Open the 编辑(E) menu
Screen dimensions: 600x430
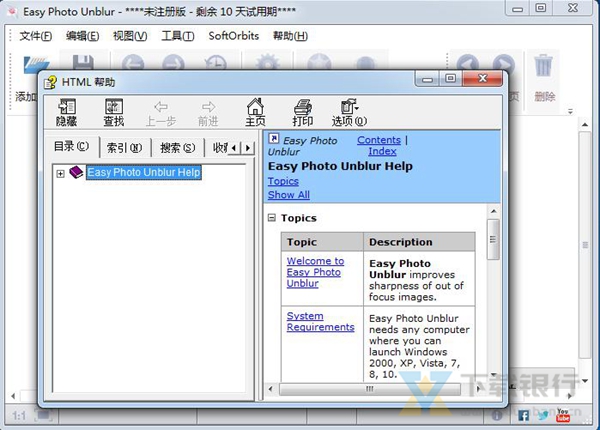(82, 36)
